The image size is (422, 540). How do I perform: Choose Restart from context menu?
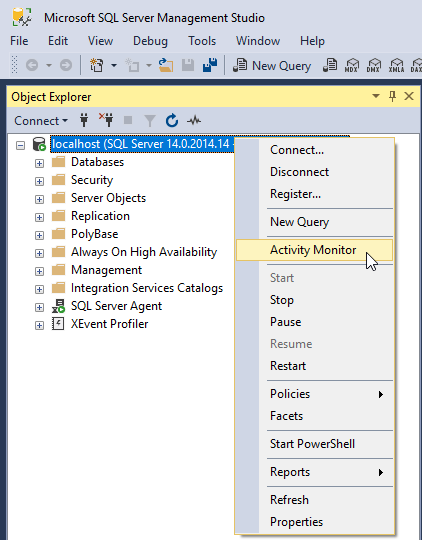pyautogui.click(x=314, y=366)
